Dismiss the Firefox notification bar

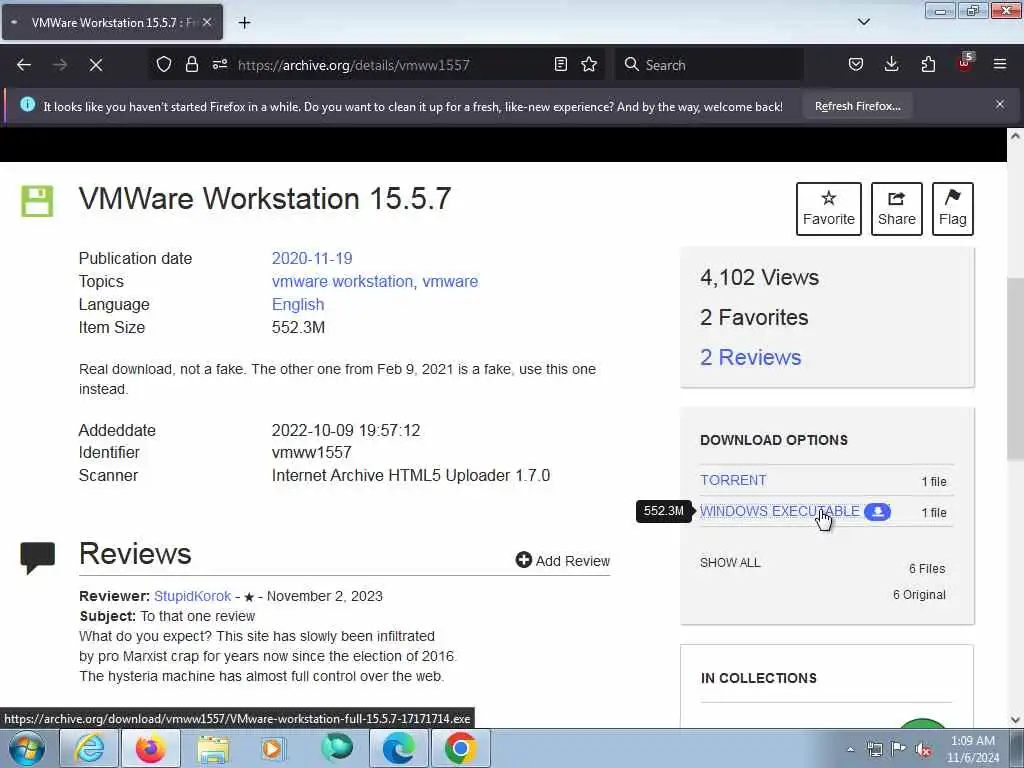[1000, 104]
